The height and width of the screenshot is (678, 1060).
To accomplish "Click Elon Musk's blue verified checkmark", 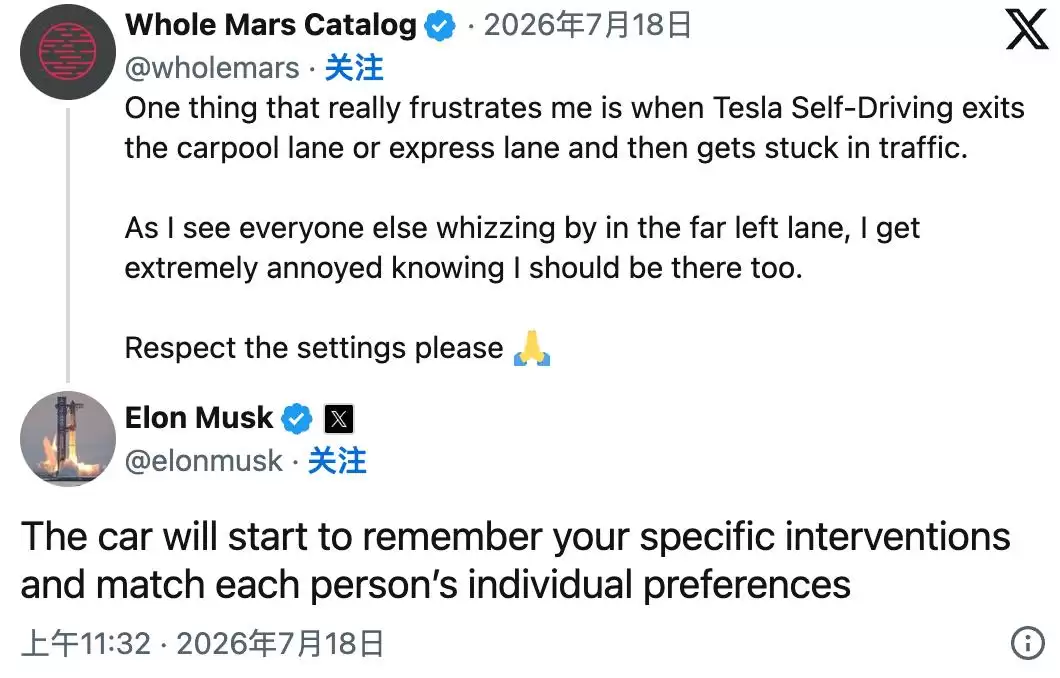I will click(296, 419).
